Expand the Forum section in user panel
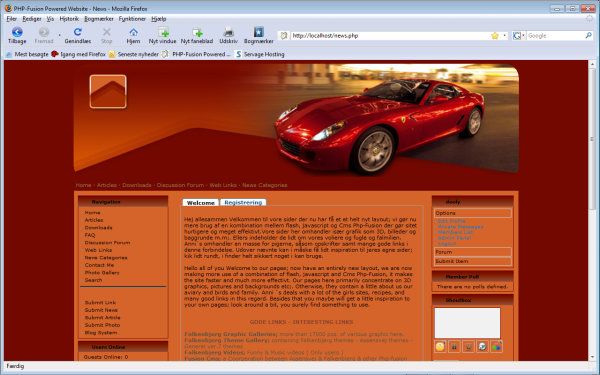The width and height of the screenshot is (600, 375). point(473,252)
